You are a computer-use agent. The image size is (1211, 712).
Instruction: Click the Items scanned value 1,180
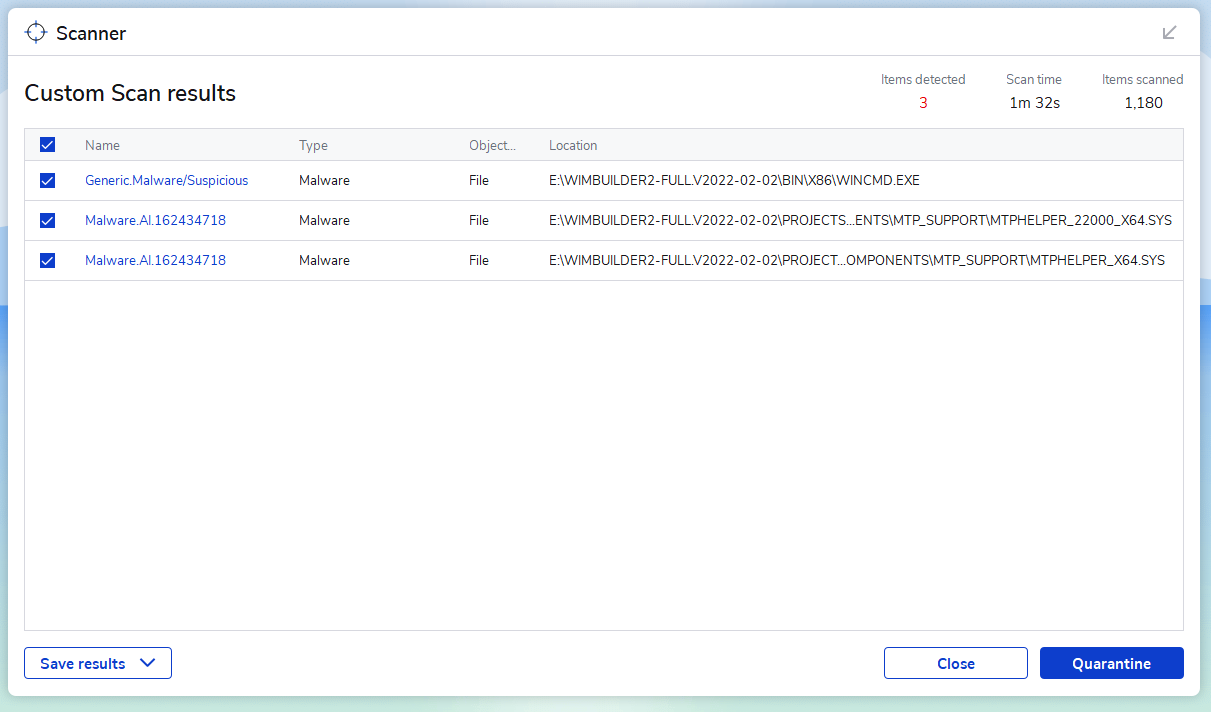coord(1143,103)
